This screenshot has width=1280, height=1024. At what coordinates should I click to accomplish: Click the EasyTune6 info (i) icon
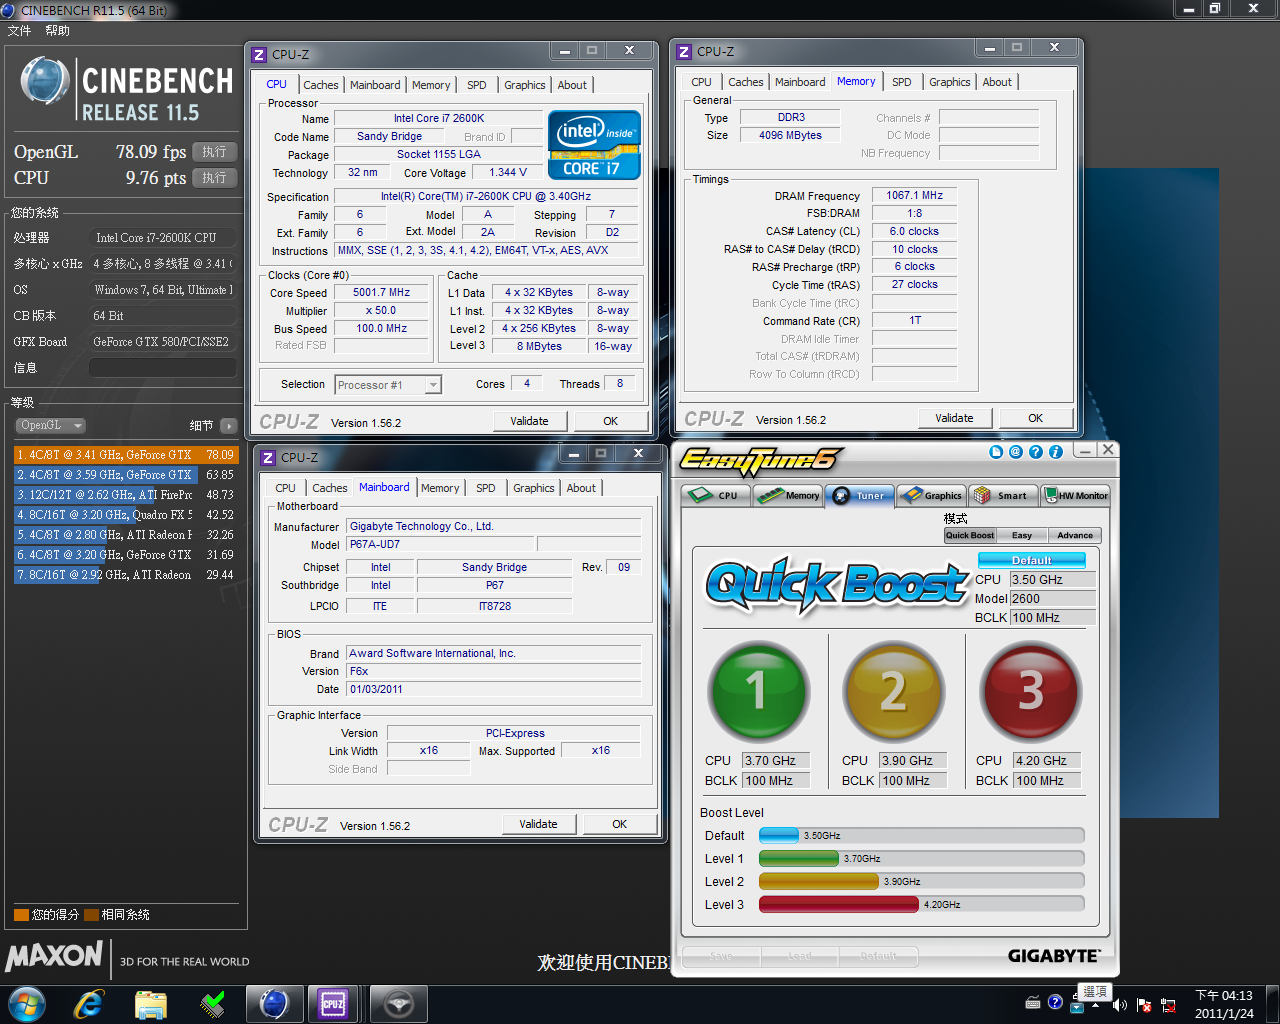coord(1056,452)
